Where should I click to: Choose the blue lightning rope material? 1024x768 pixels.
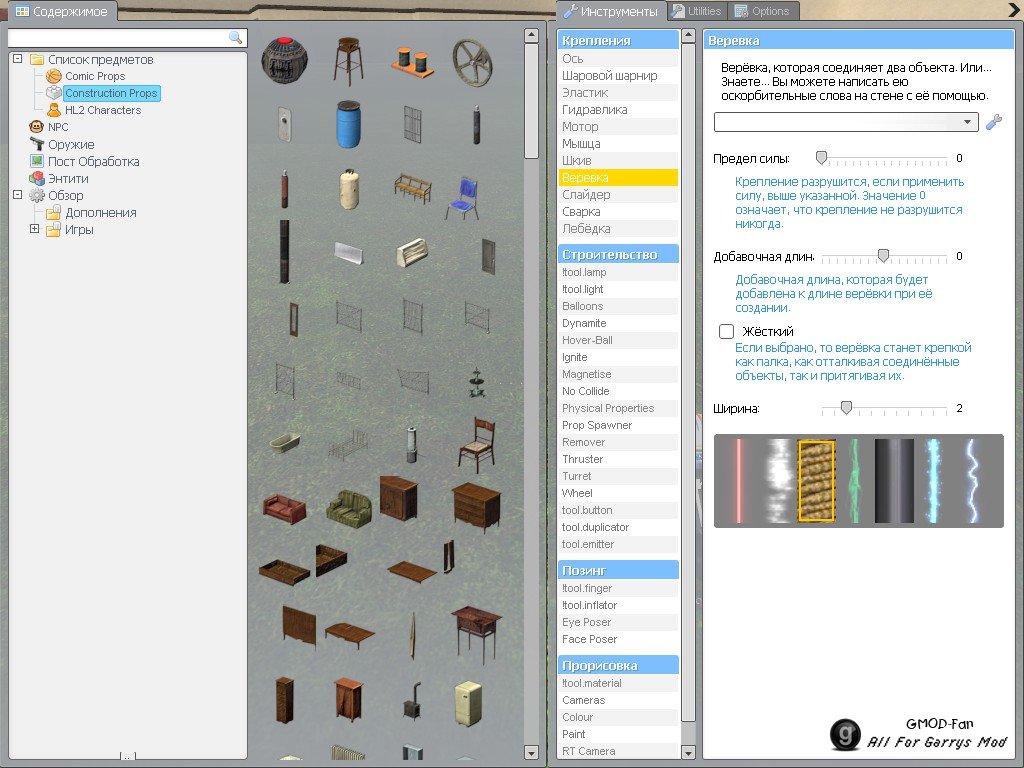point(972,481)
